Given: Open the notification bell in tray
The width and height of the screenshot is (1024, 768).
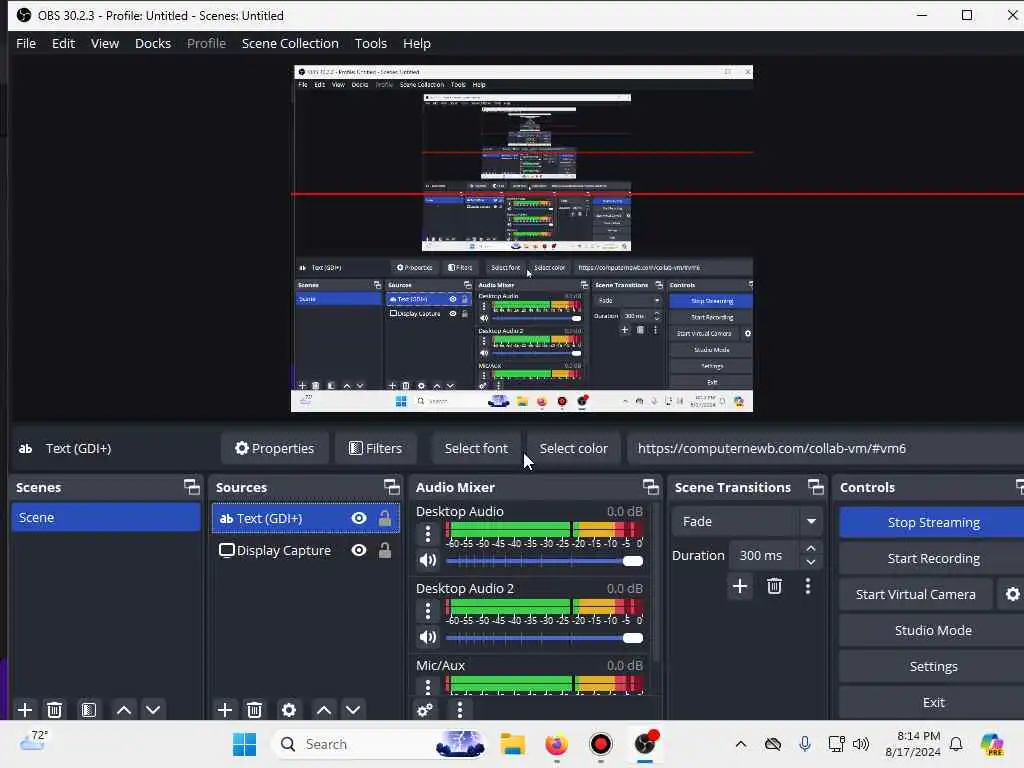Looking at the screenshot, I should pos(956,744).
